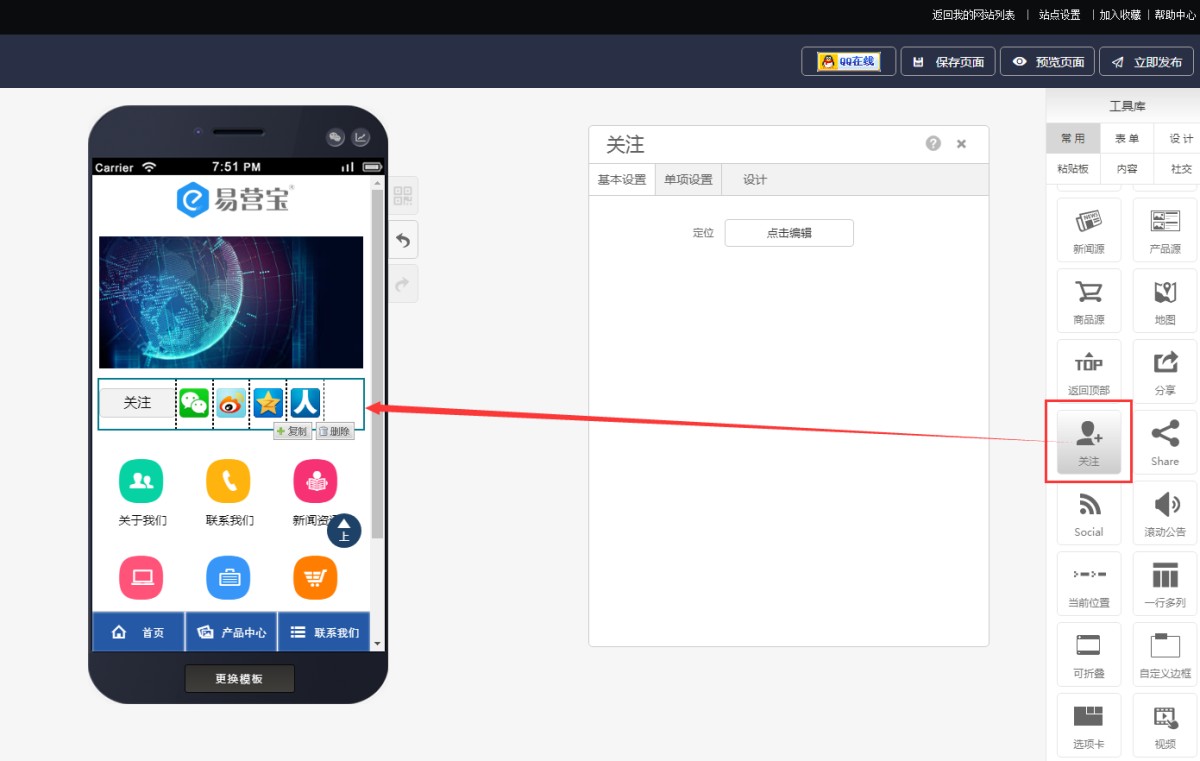This screenshot has height=761, width=1200.
Task: Add the 自定义边框 custom border widget
Action: tap(1165, 655)
